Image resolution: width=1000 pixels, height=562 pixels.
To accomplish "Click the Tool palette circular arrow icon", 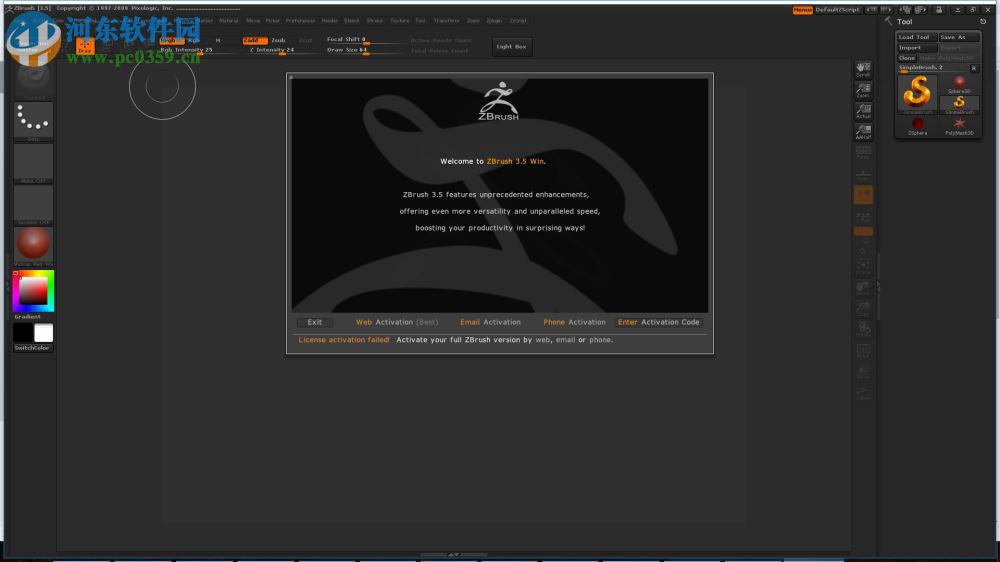I will click(983, 22).
